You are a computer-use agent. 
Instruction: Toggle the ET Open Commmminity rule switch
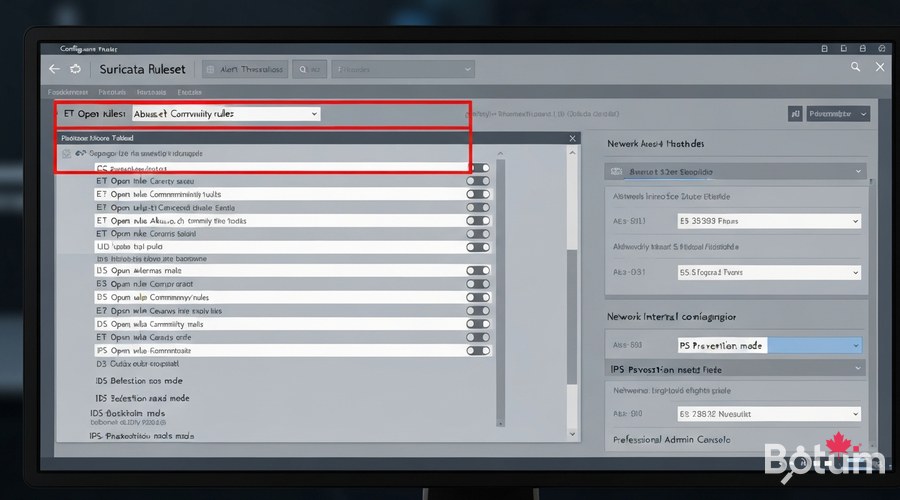pos(478,194)
